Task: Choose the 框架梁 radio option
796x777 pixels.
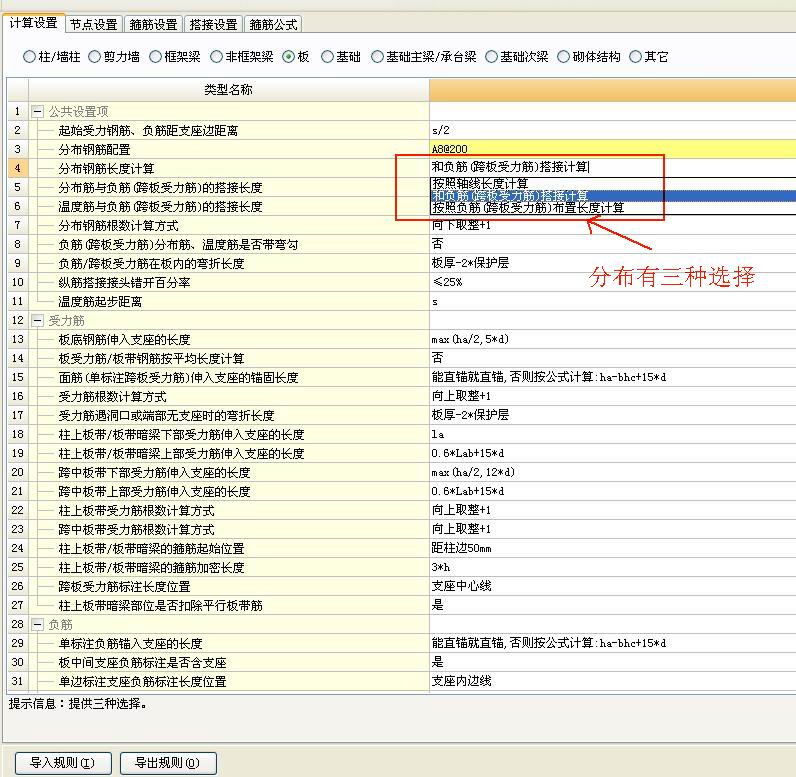Action: (175, 57)
